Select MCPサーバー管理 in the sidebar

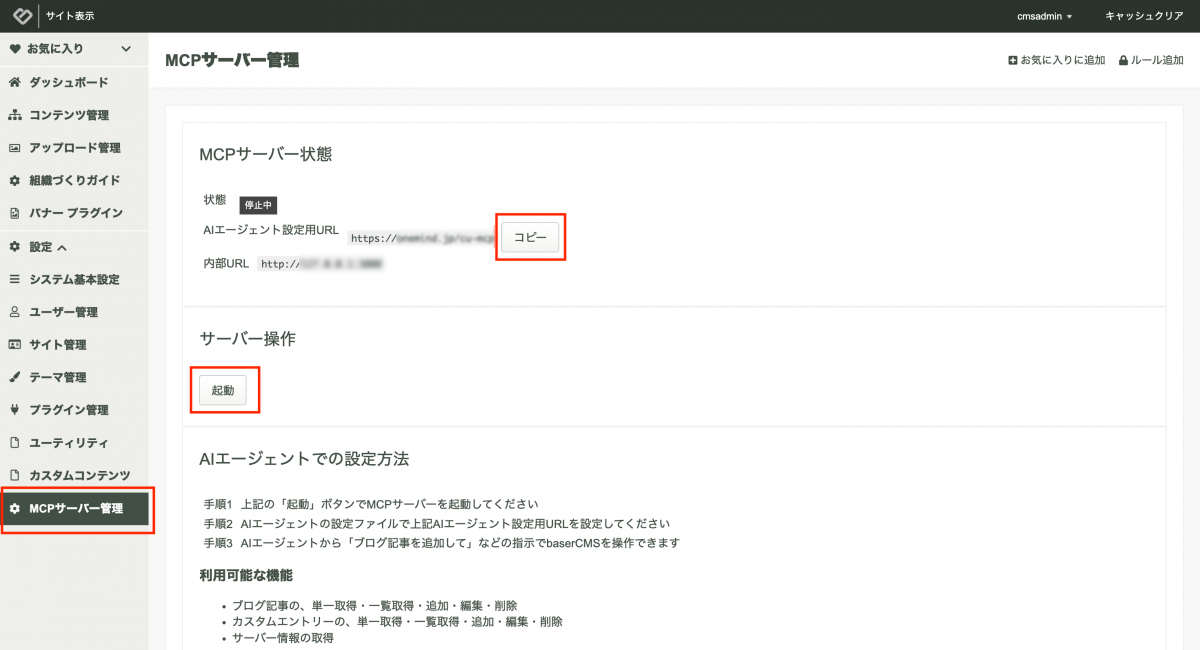click(76, 509)
